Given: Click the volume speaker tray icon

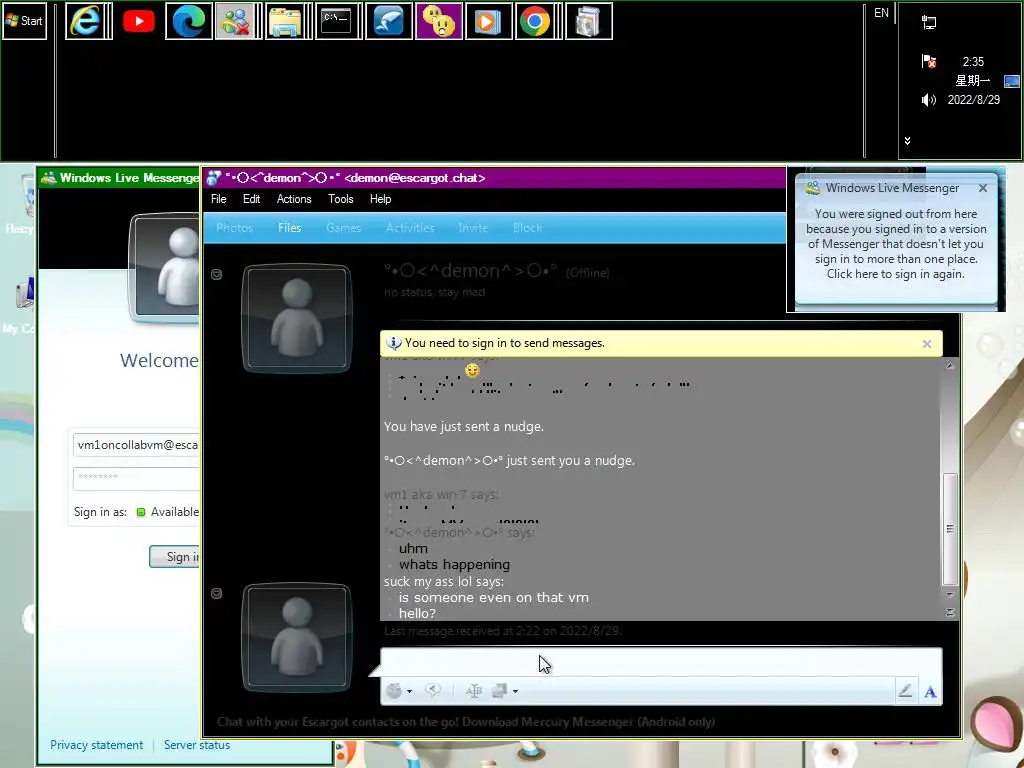Looking at the screenshot, I should point(928,100).
